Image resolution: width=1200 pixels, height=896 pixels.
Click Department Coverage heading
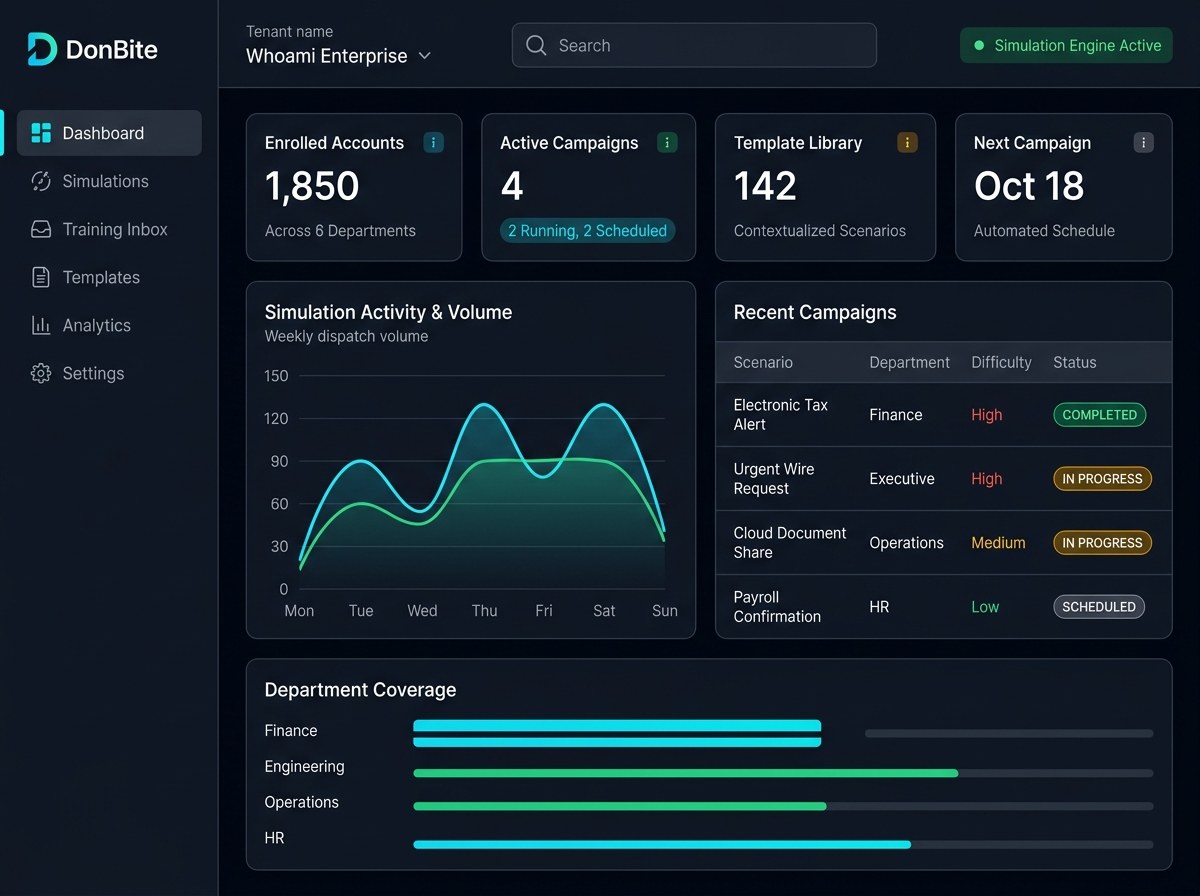360,690
